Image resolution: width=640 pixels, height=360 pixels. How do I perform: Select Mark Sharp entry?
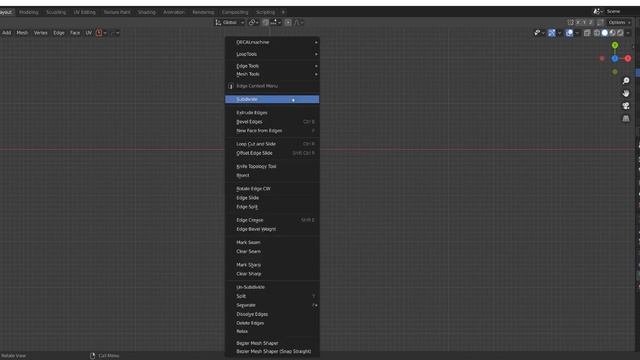(x=272, y=265)
